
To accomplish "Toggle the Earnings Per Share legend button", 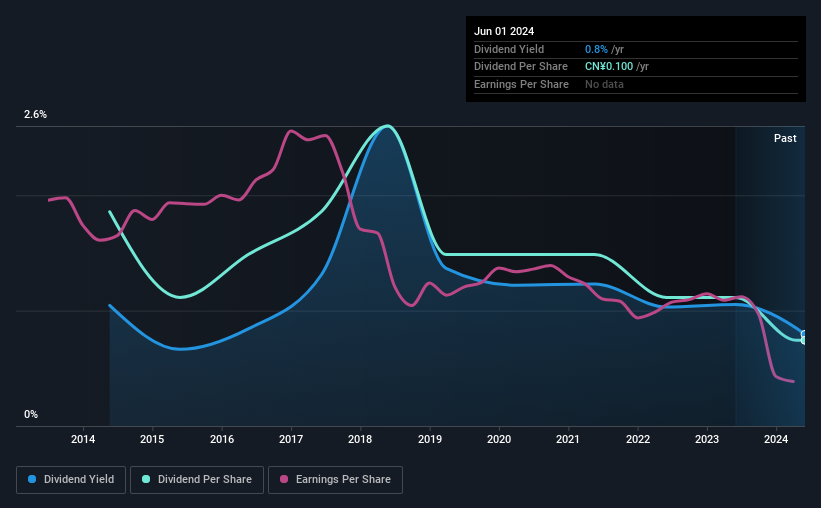I will (x=335, y=480).
